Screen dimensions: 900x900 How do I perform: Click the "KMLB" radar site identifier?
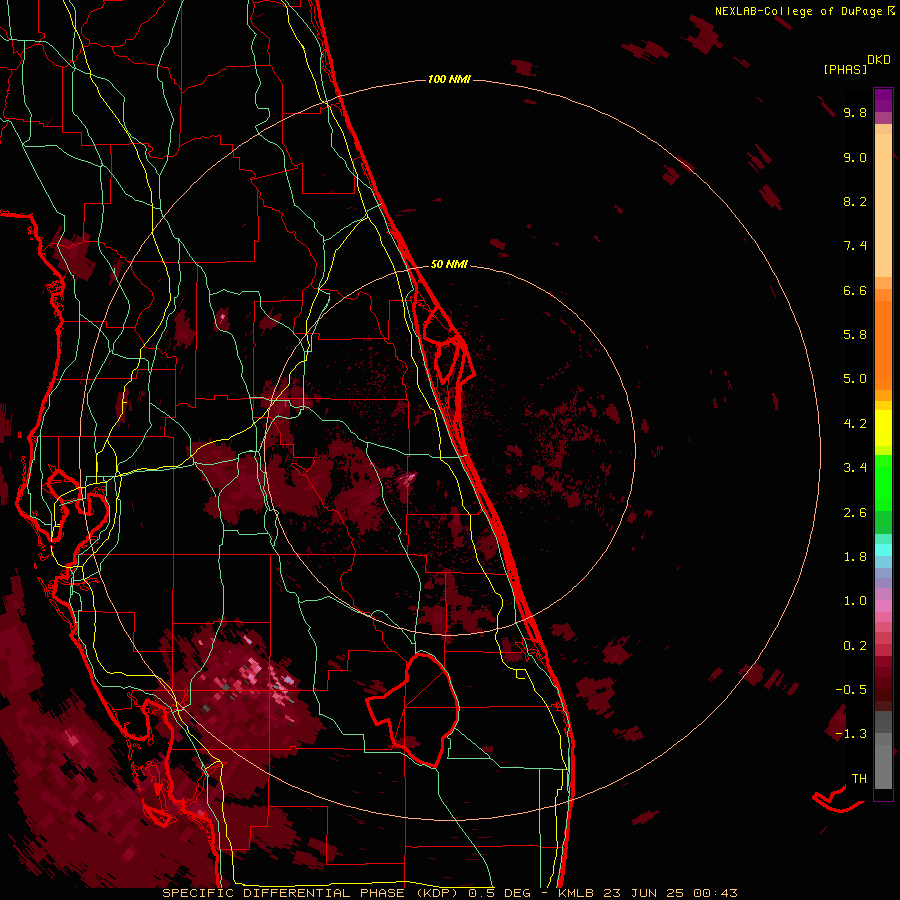[576, 893]
